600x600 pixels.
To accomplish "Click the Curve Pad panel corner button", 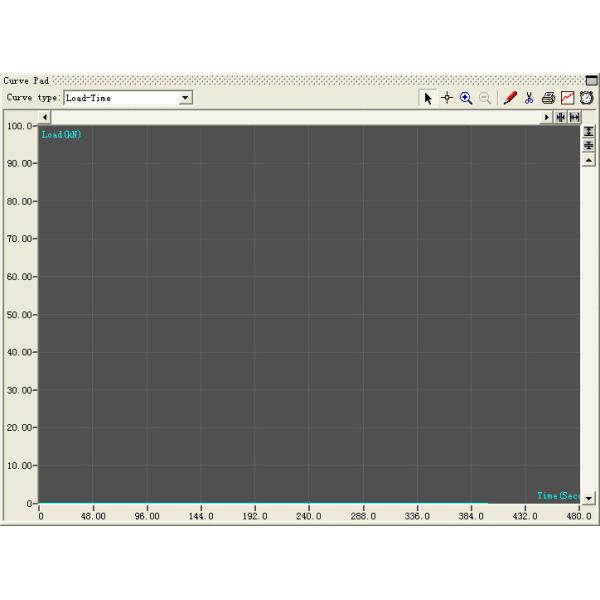I will click(591, 80).
